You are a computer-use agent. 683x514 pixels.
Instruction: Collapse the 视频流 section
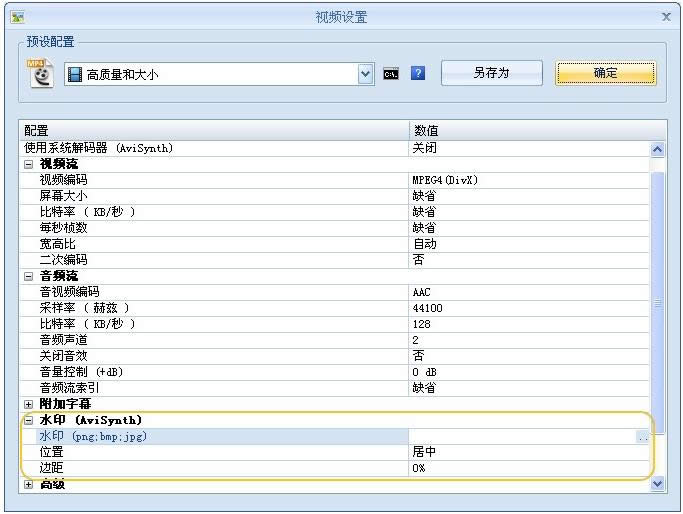click(28, 164)
